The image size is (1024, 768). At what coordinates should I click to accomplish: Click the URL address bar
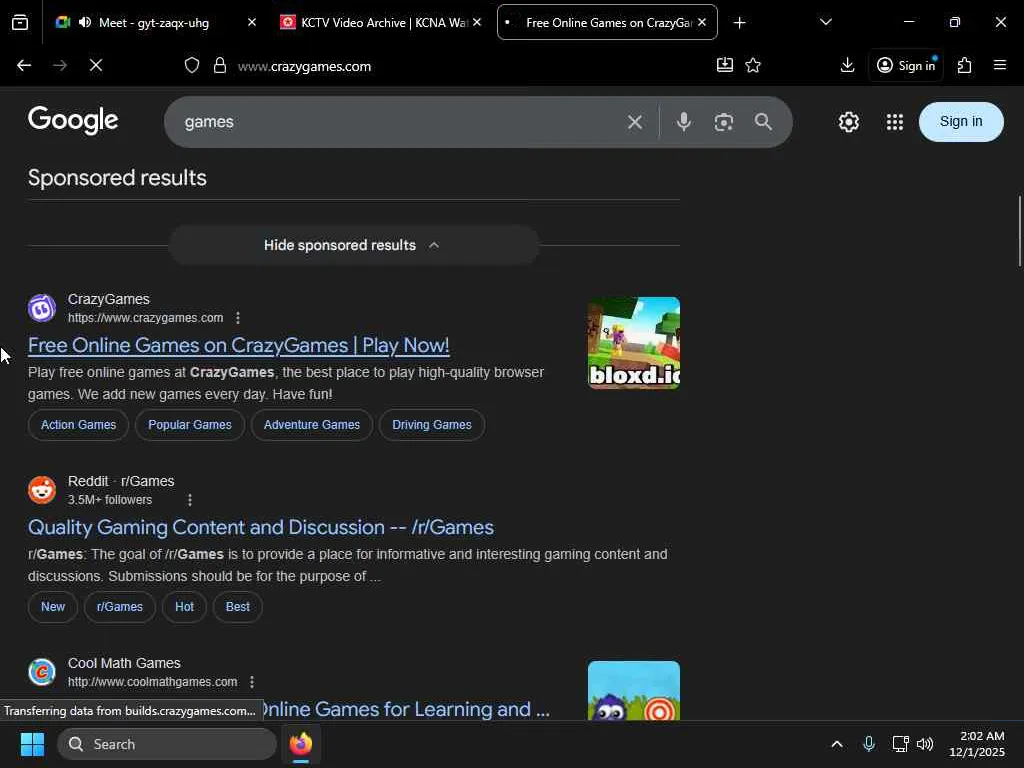click(x=470, y=66)
